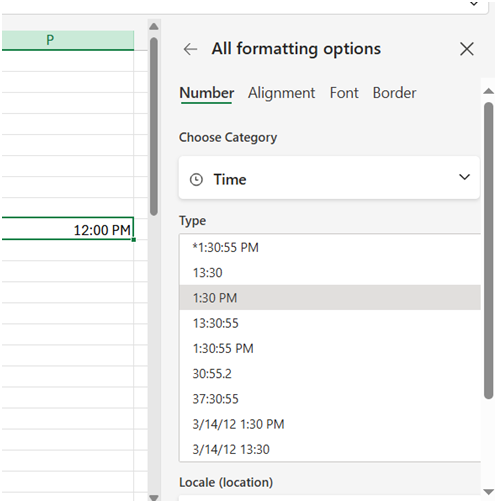The width and height of the screenshot is (497, 503).
Task: Switch to the Alignment tab
Action: (x=281, y=93)
